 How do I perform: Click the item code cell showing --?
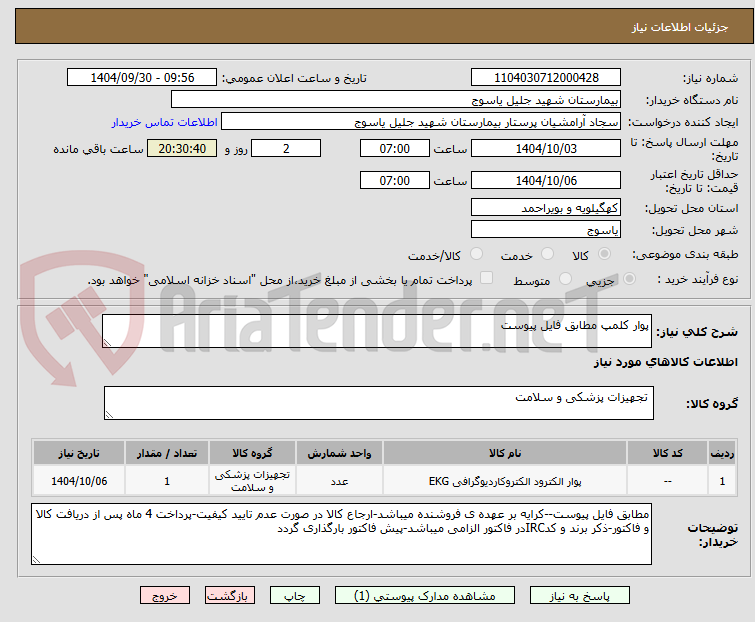tap(667, 481)
